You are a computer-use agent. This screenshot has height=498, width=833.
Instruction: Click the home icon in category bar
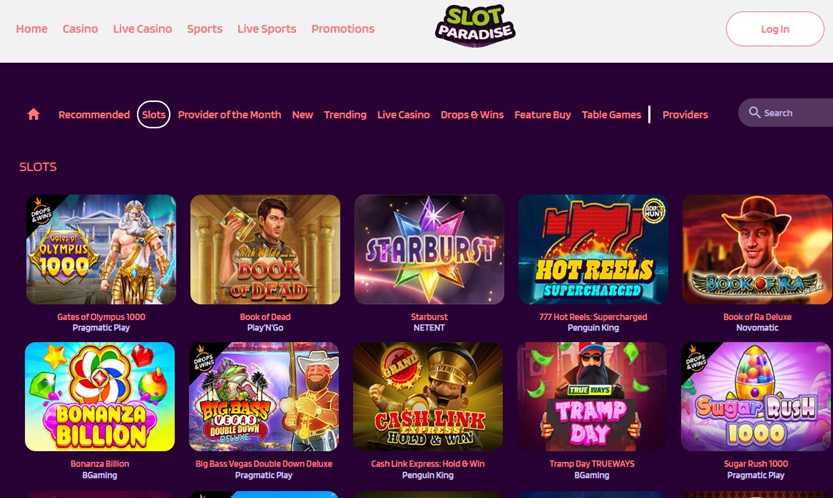coord(33,114)
